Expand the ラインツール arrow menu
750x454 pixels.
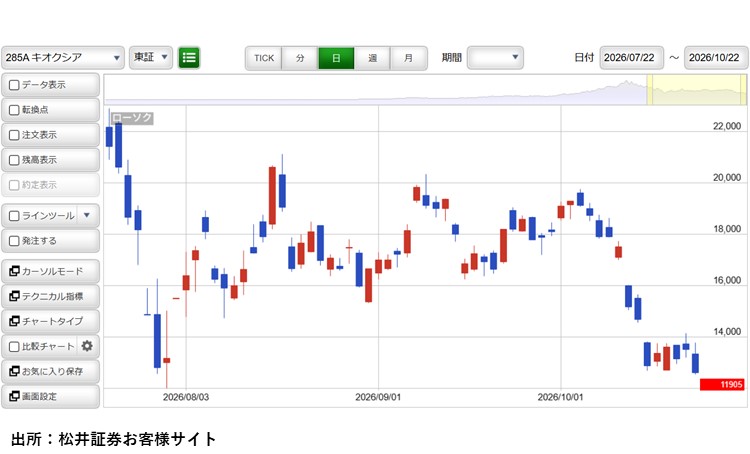tap(87, 215)
